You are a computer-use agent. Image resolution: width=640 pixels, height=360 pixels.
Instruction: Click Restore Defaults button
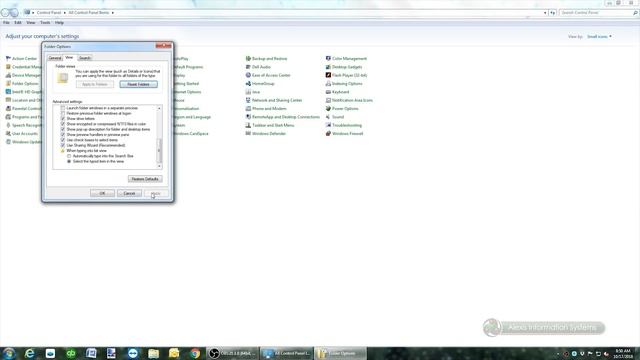(x=145, y=179)
